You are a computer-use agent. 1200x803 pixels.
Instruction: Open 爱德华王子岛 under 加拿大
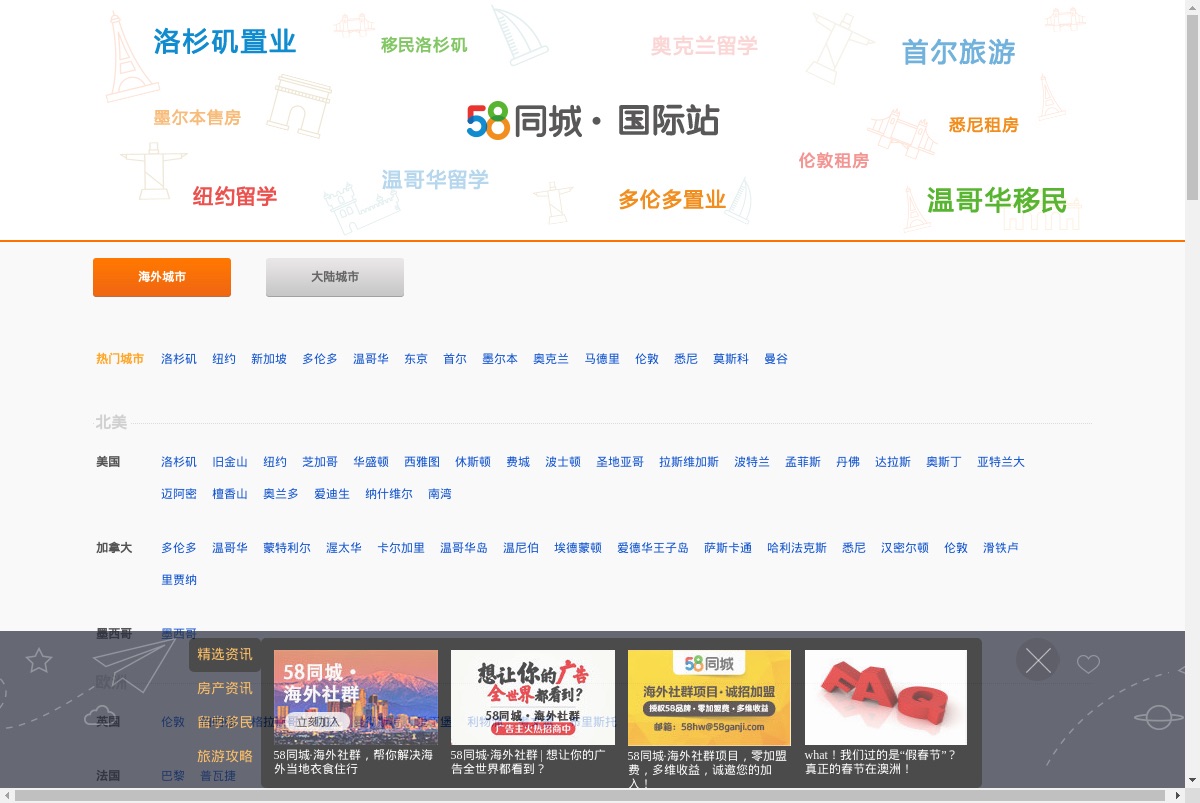pos(653,548)
